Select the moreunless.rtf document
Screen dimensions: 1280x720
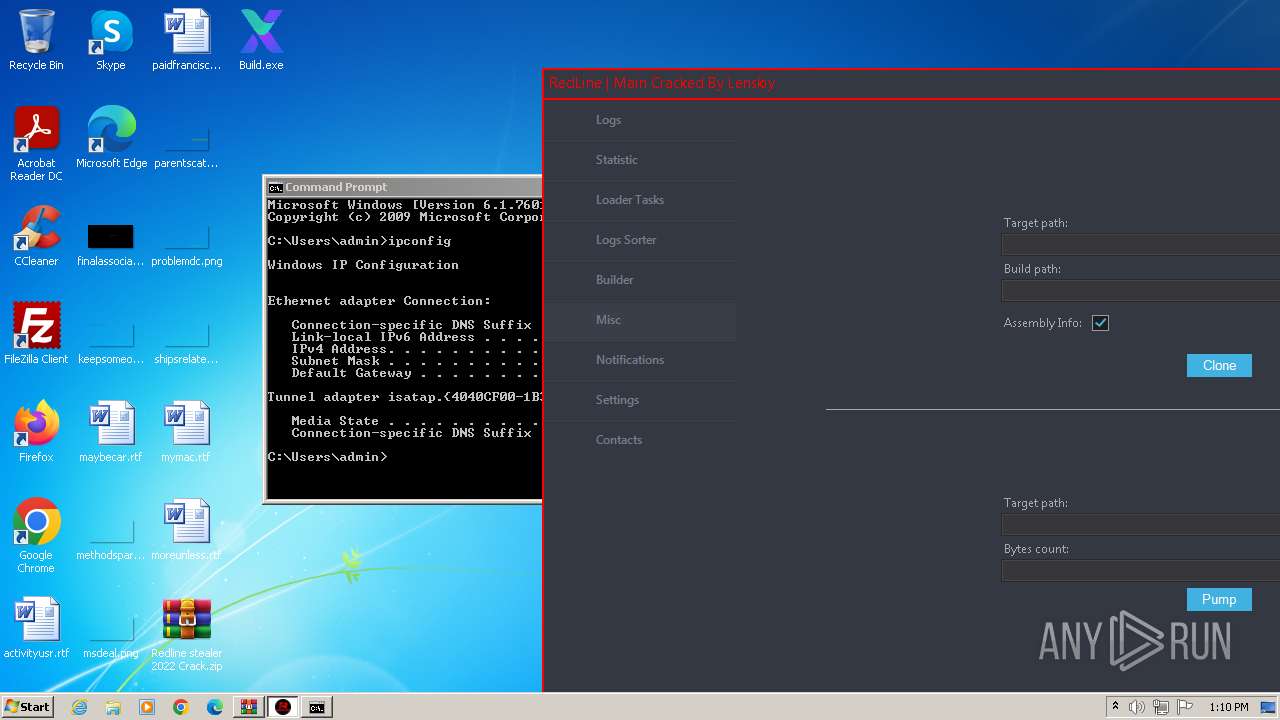pyautogui.click(x=187, y=530)
